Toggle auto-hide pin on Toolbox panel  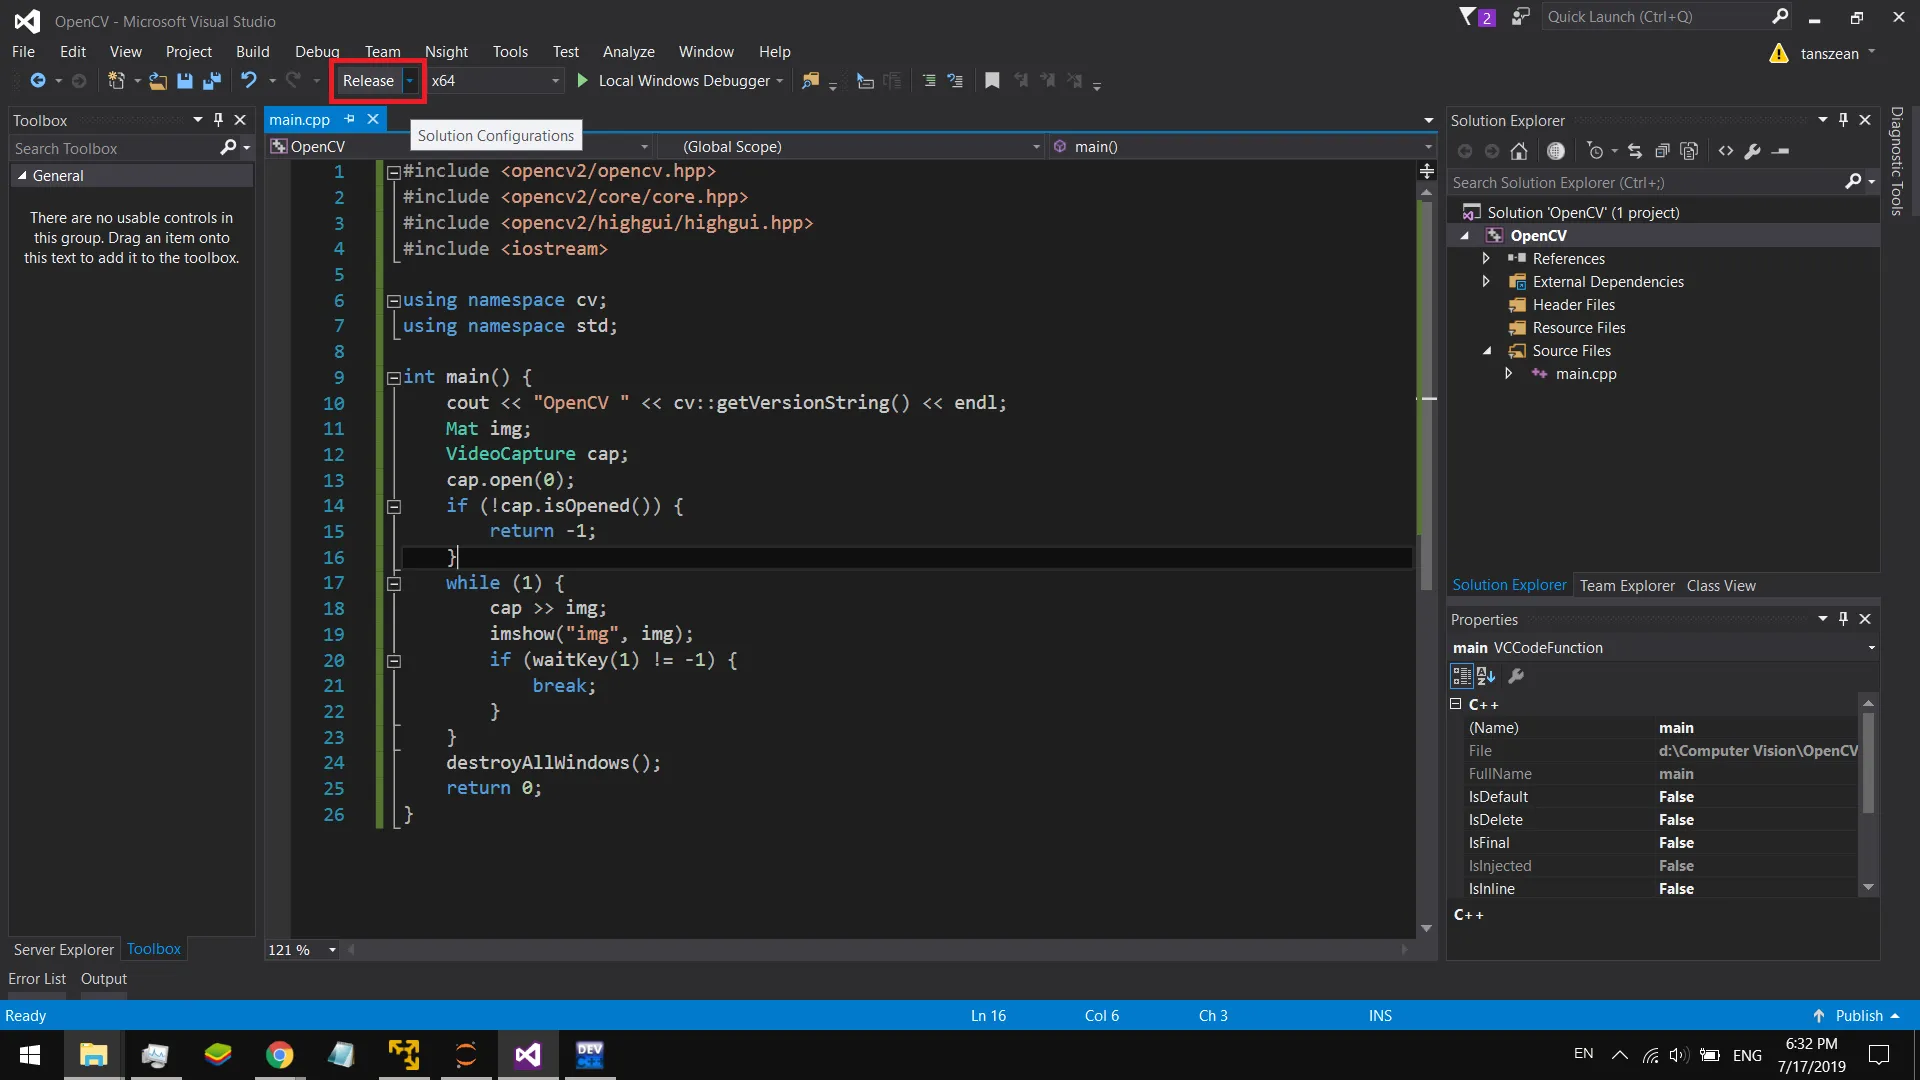pos(218,120)
